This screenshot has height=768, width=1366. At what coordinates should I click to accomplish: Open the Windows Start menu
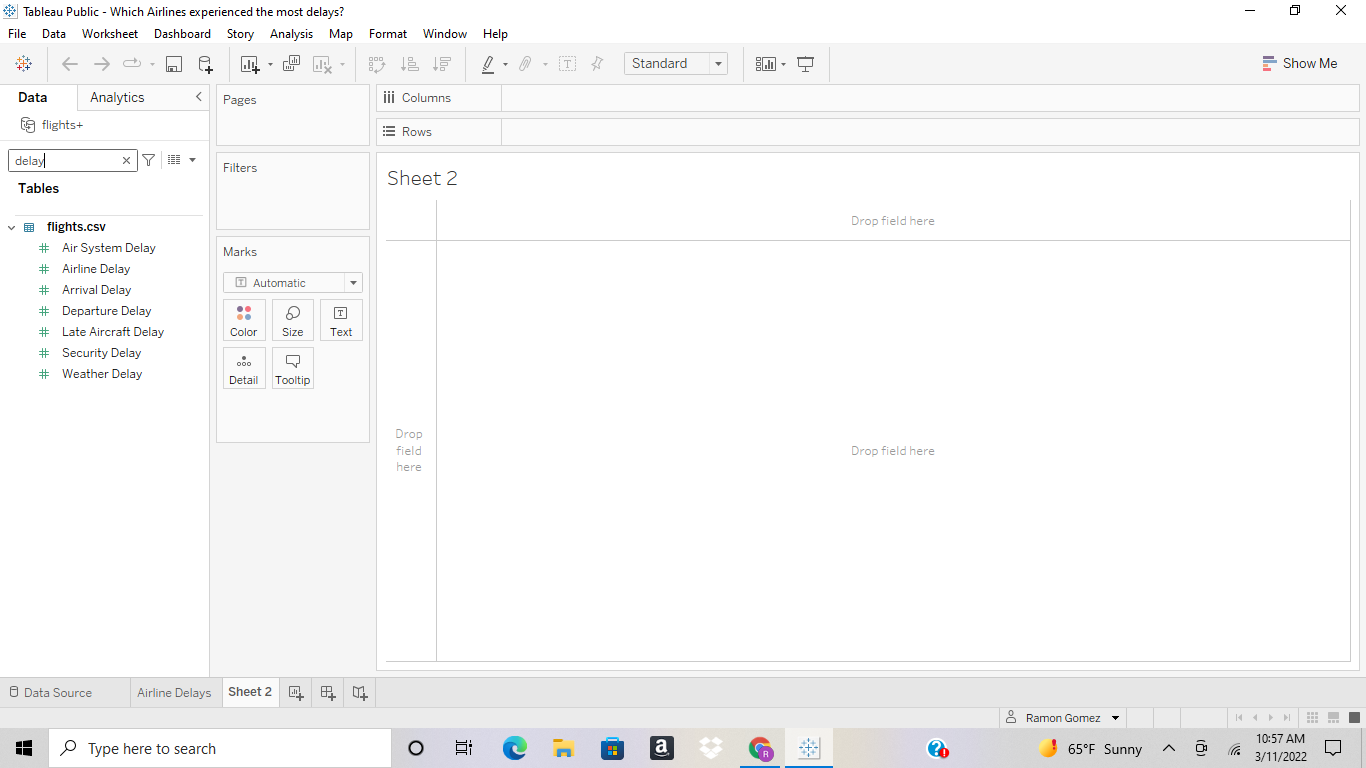point(24,748)
